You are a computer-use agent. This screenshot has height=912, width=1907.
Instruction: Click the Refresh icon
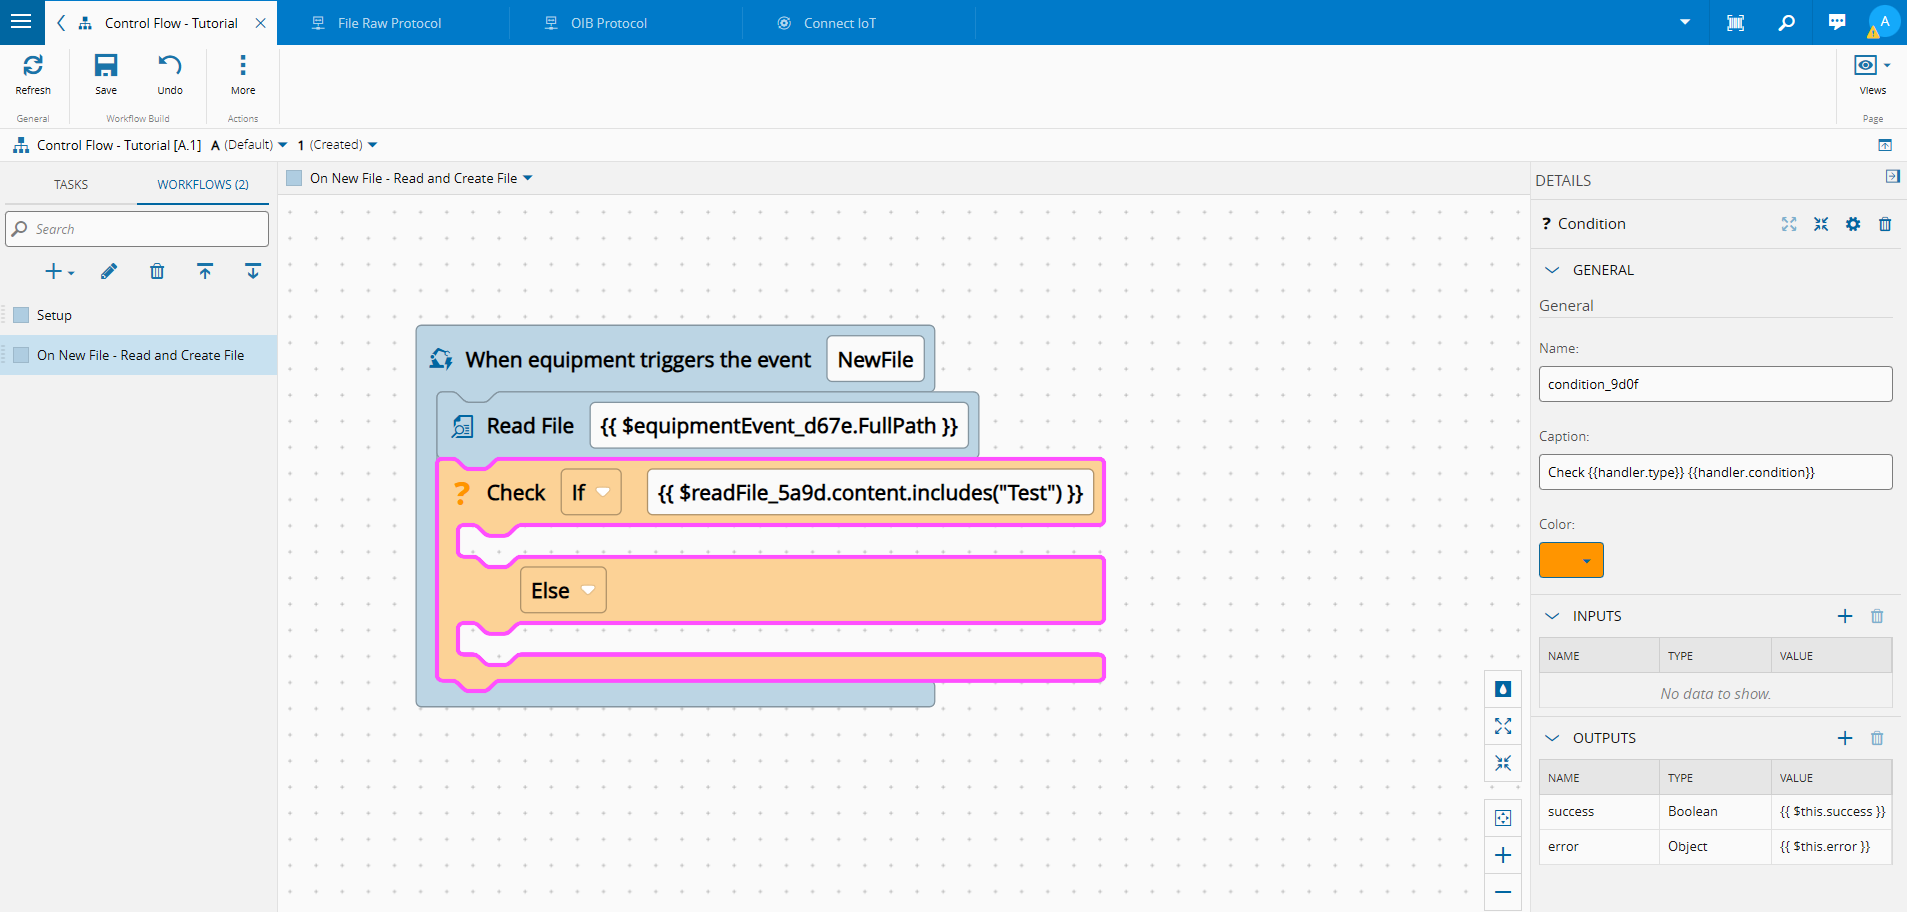click(x=33, y=66)
